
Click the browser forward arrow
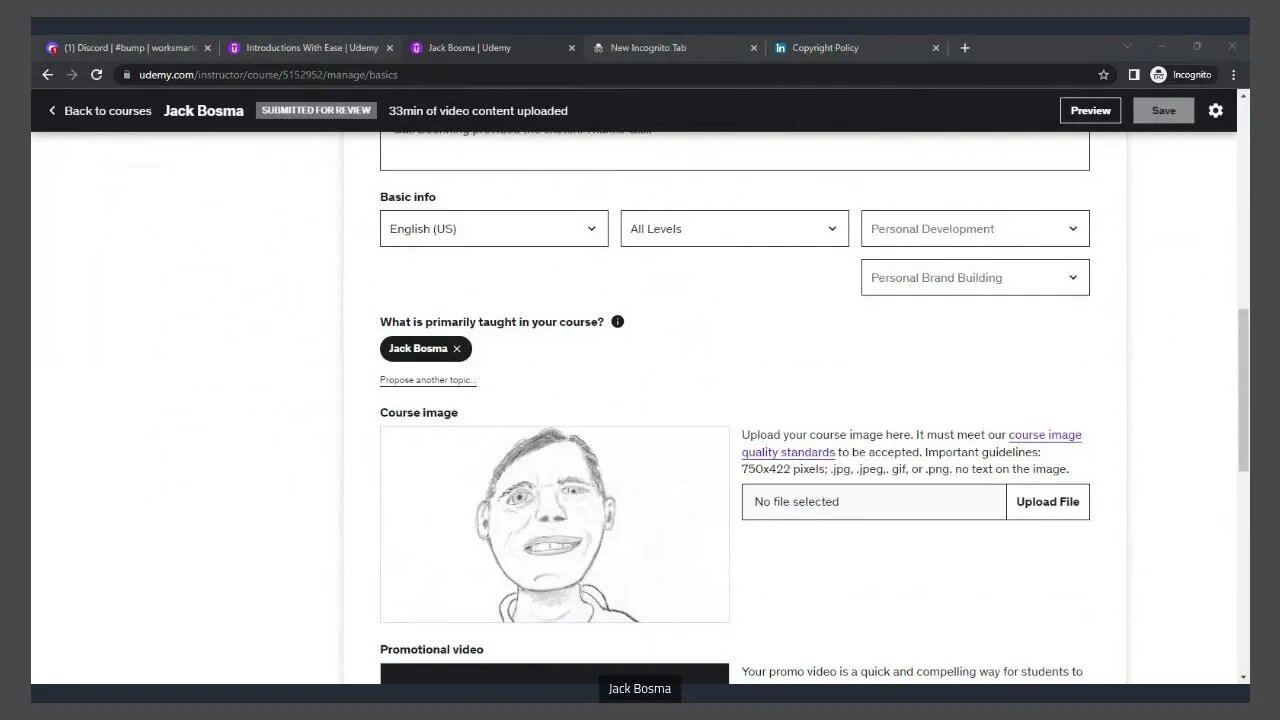point(72,75)
